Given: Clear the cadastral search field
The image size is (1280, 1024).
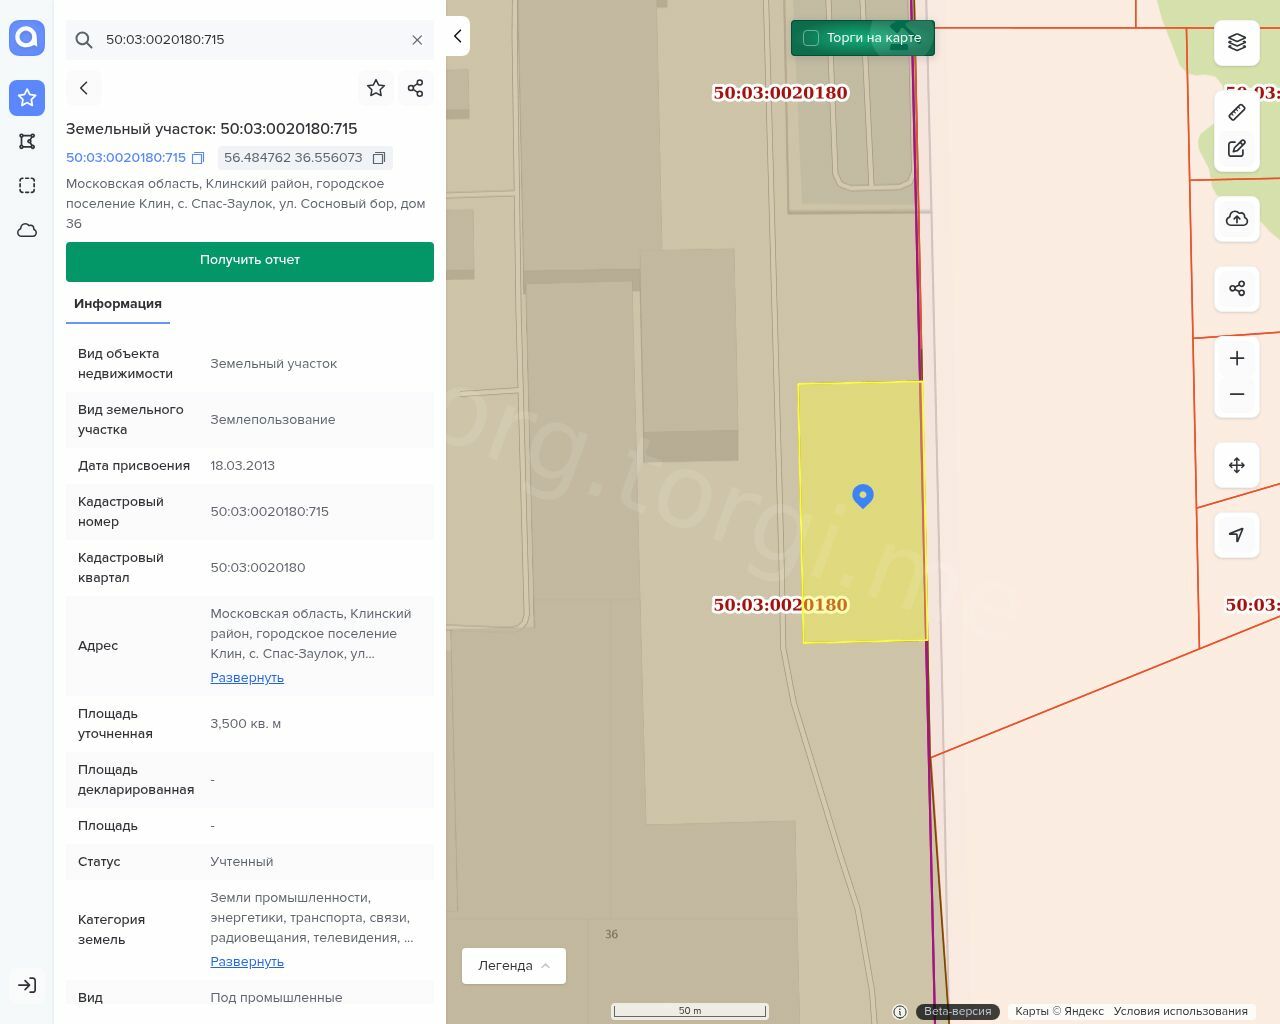Looking at the screenshot, I should coord(417,40).
